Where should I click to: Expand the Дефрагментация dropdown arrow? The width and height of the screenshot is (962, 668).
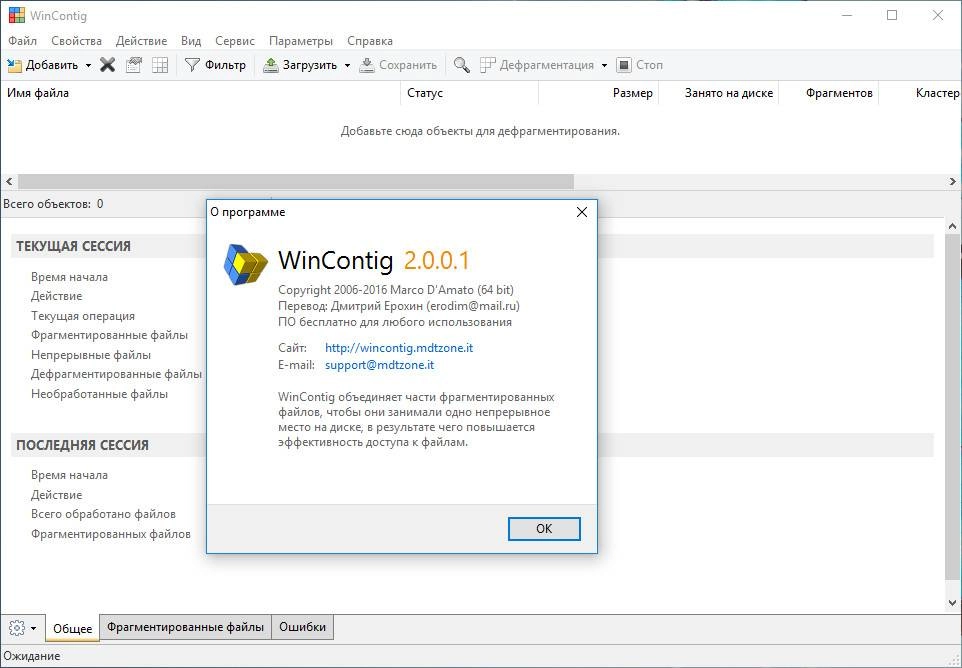coord(604,65)
